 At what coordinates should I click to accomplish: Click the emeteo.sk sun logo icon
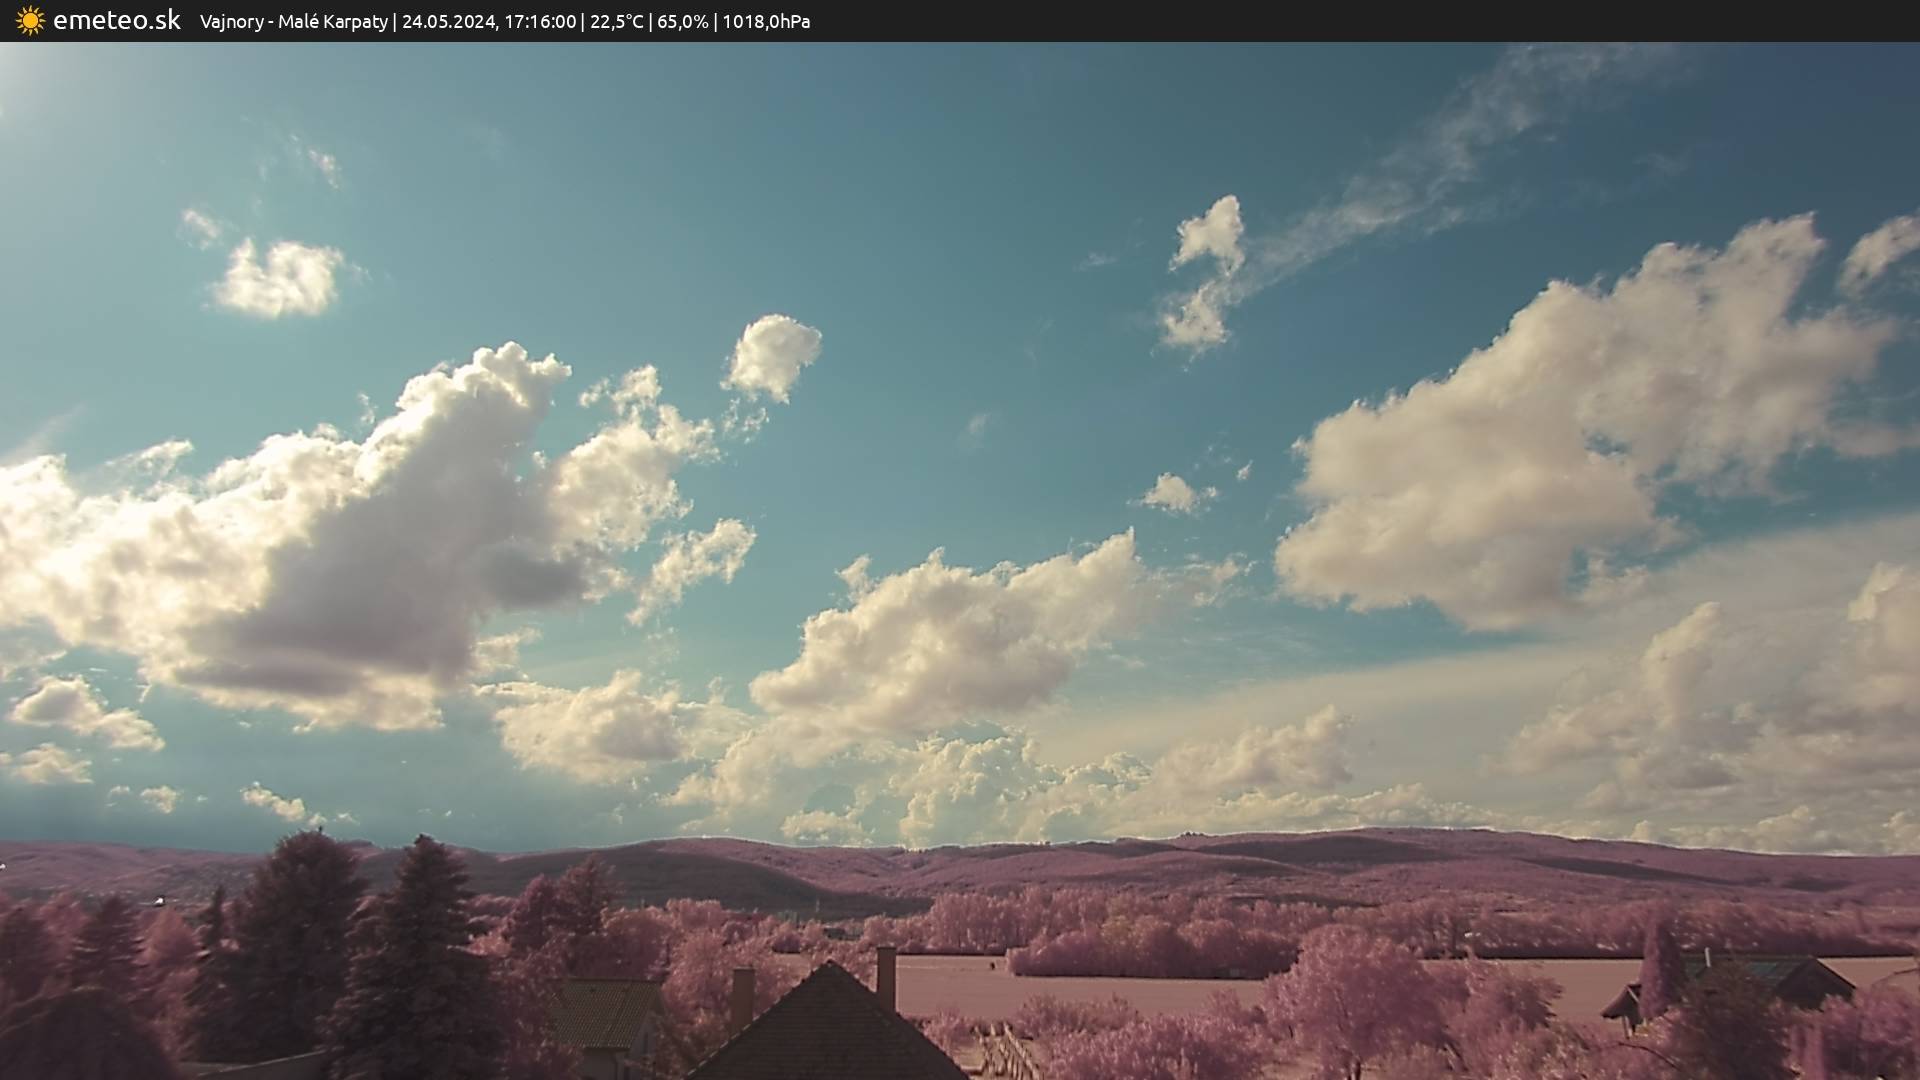tap(30, 20)
